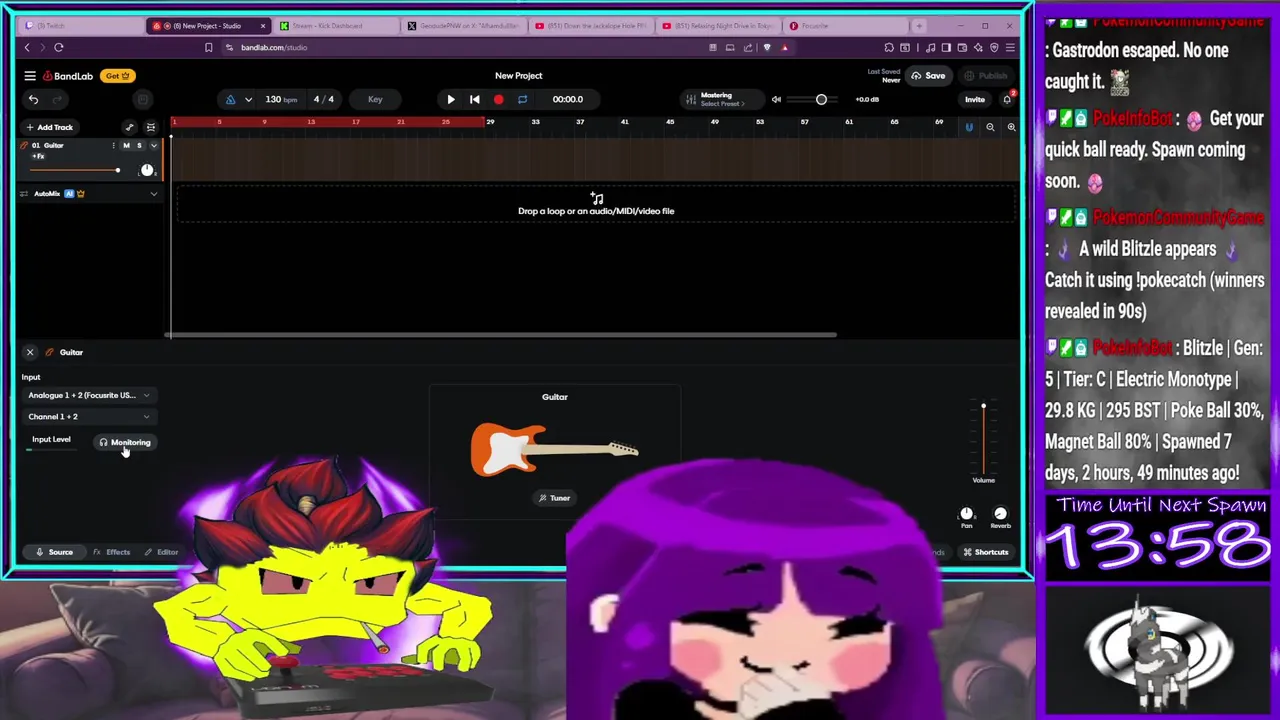Open a new browser tab
The width and height of the screenshot is (1280, 720).
(x=921, y=26)
